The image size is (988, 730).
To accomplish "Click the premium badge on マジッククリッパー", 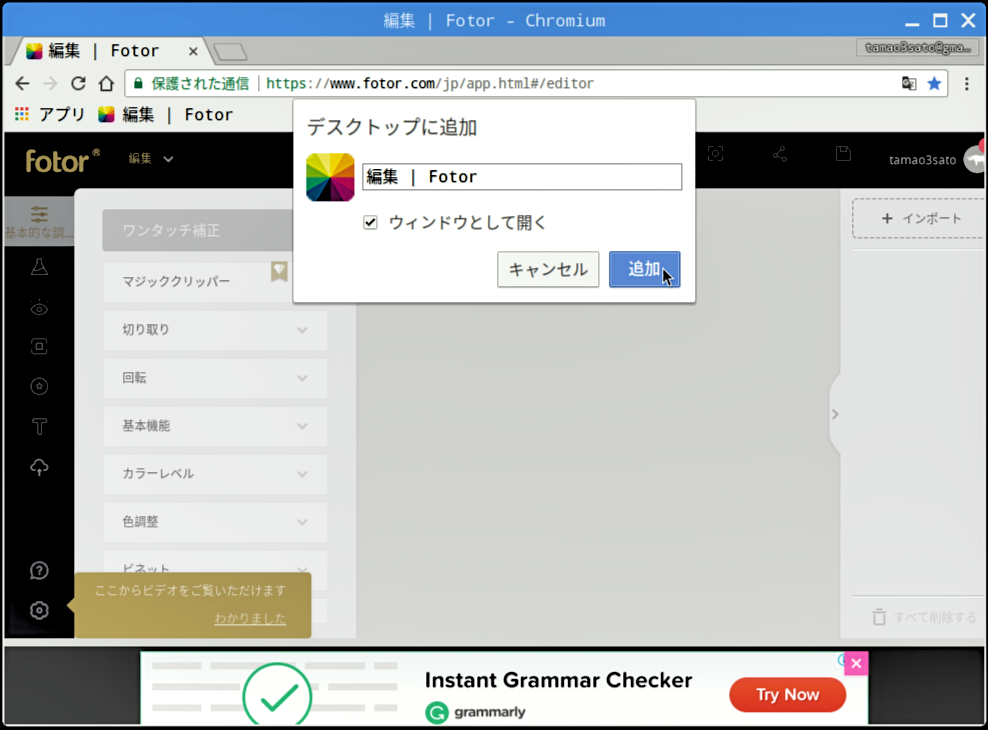I will pos(279,271).
